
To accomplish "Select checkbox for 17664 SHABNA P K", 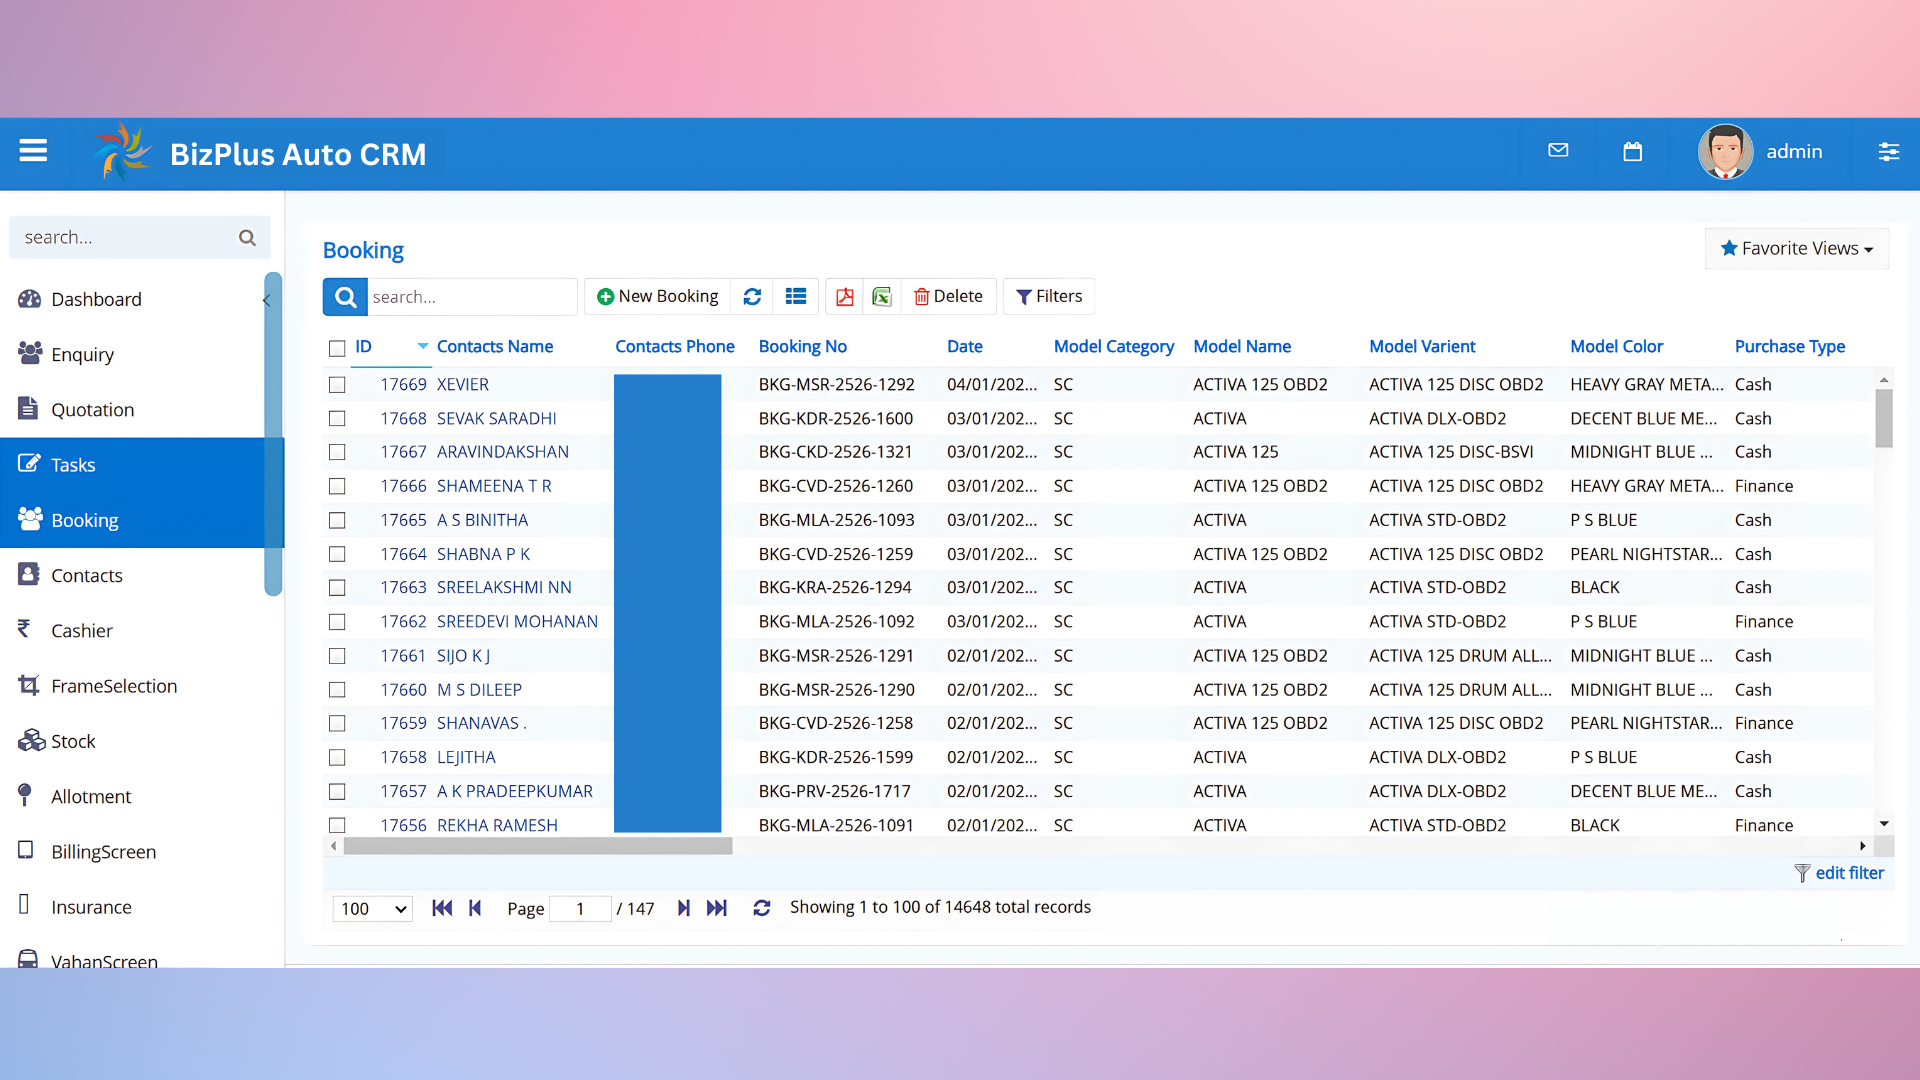I will (337, 554).
